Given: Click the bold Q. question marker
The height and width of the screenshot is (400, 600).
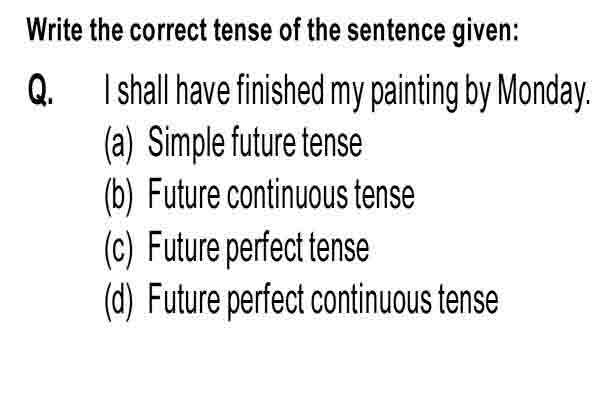Looking at the screenshot, I should [x=40, y=91].
